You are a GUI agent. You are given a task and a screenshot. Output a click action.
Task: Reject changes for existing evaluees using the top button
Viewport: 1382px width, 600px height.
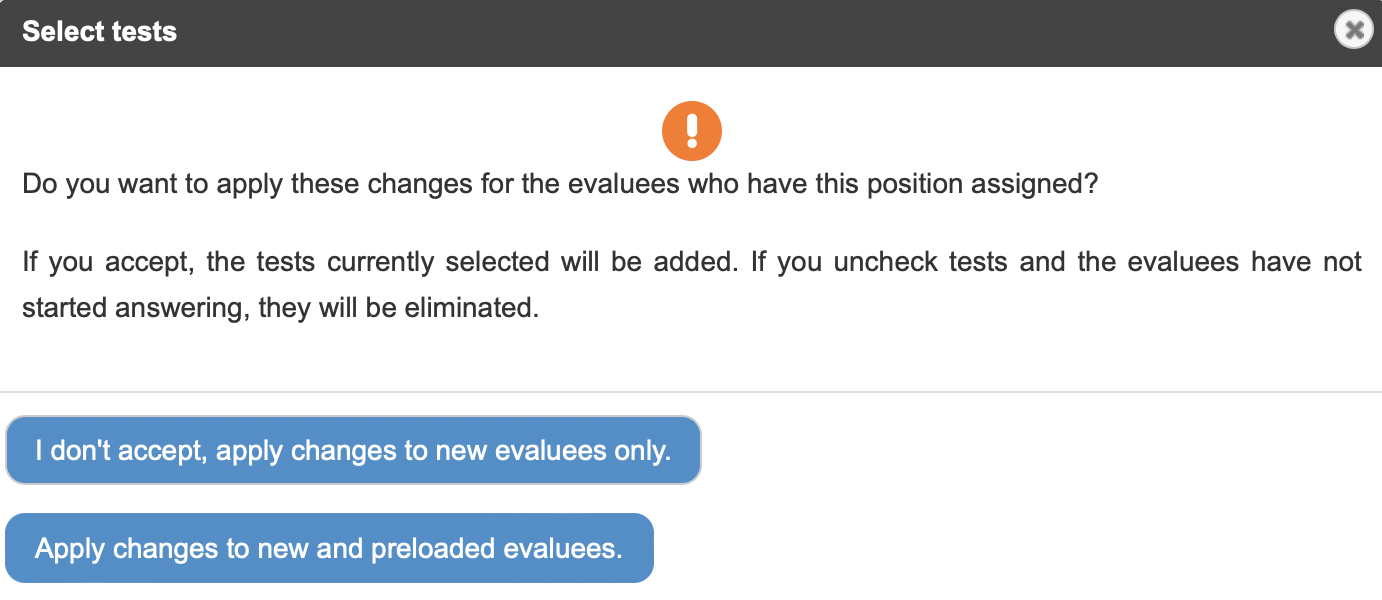pos(354,450)
